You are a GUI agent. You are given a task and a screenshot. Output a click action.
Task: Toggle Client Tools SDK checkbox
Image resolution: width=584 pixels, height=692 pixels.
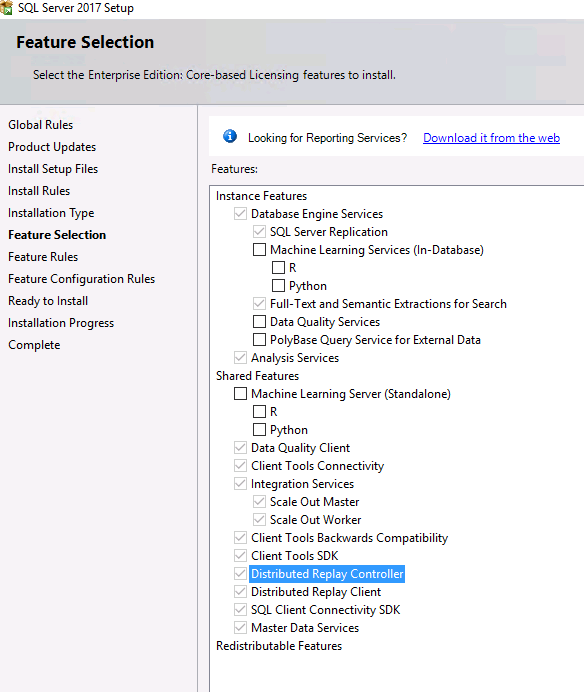pyautogui.click(x=240, y=556)
